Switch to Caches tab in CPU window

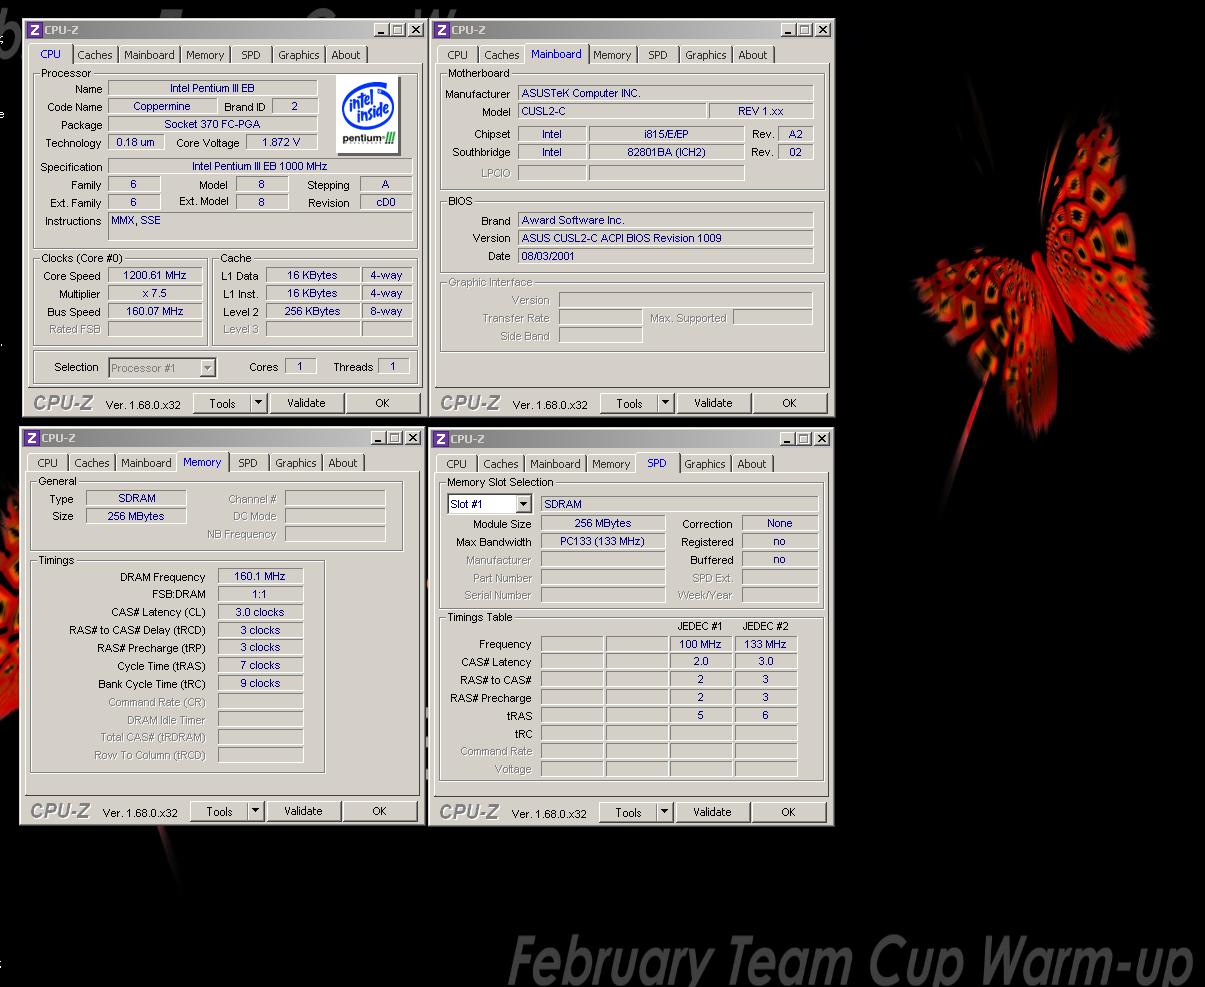[95, 55]
